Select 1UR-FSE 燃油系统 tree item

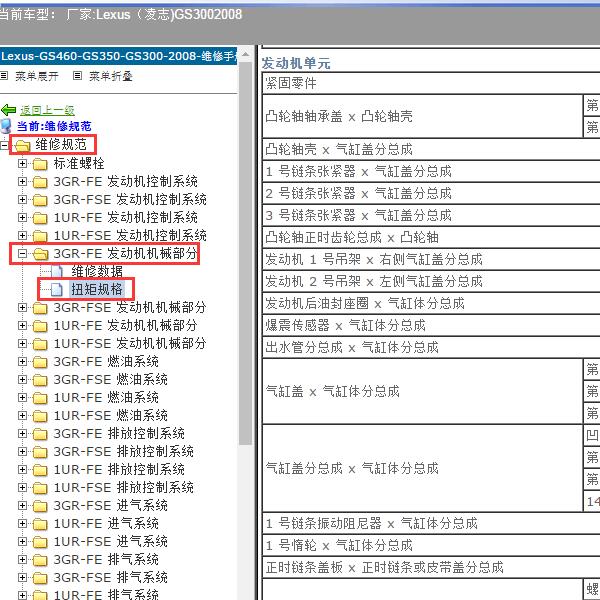coord(111,416)
